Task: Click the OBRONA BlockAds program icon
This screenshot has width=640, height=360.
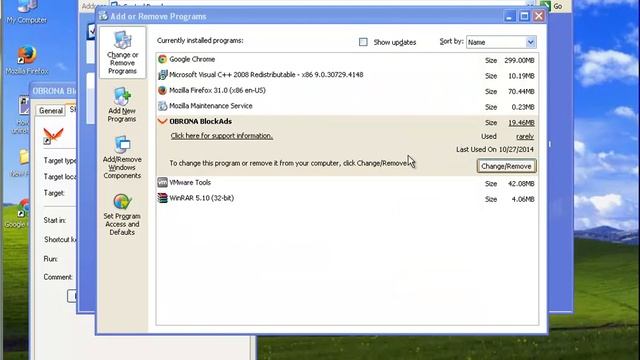Action: 162,121
